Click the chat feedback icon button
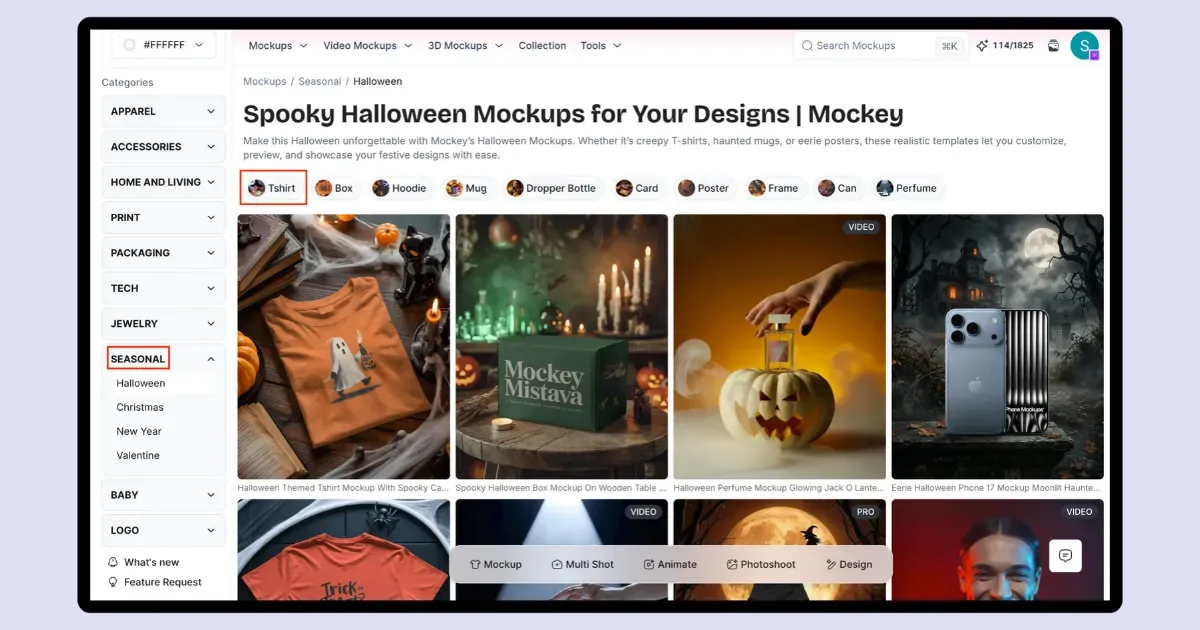This screenshot has height=630, width=1200. pos(1065,556)
